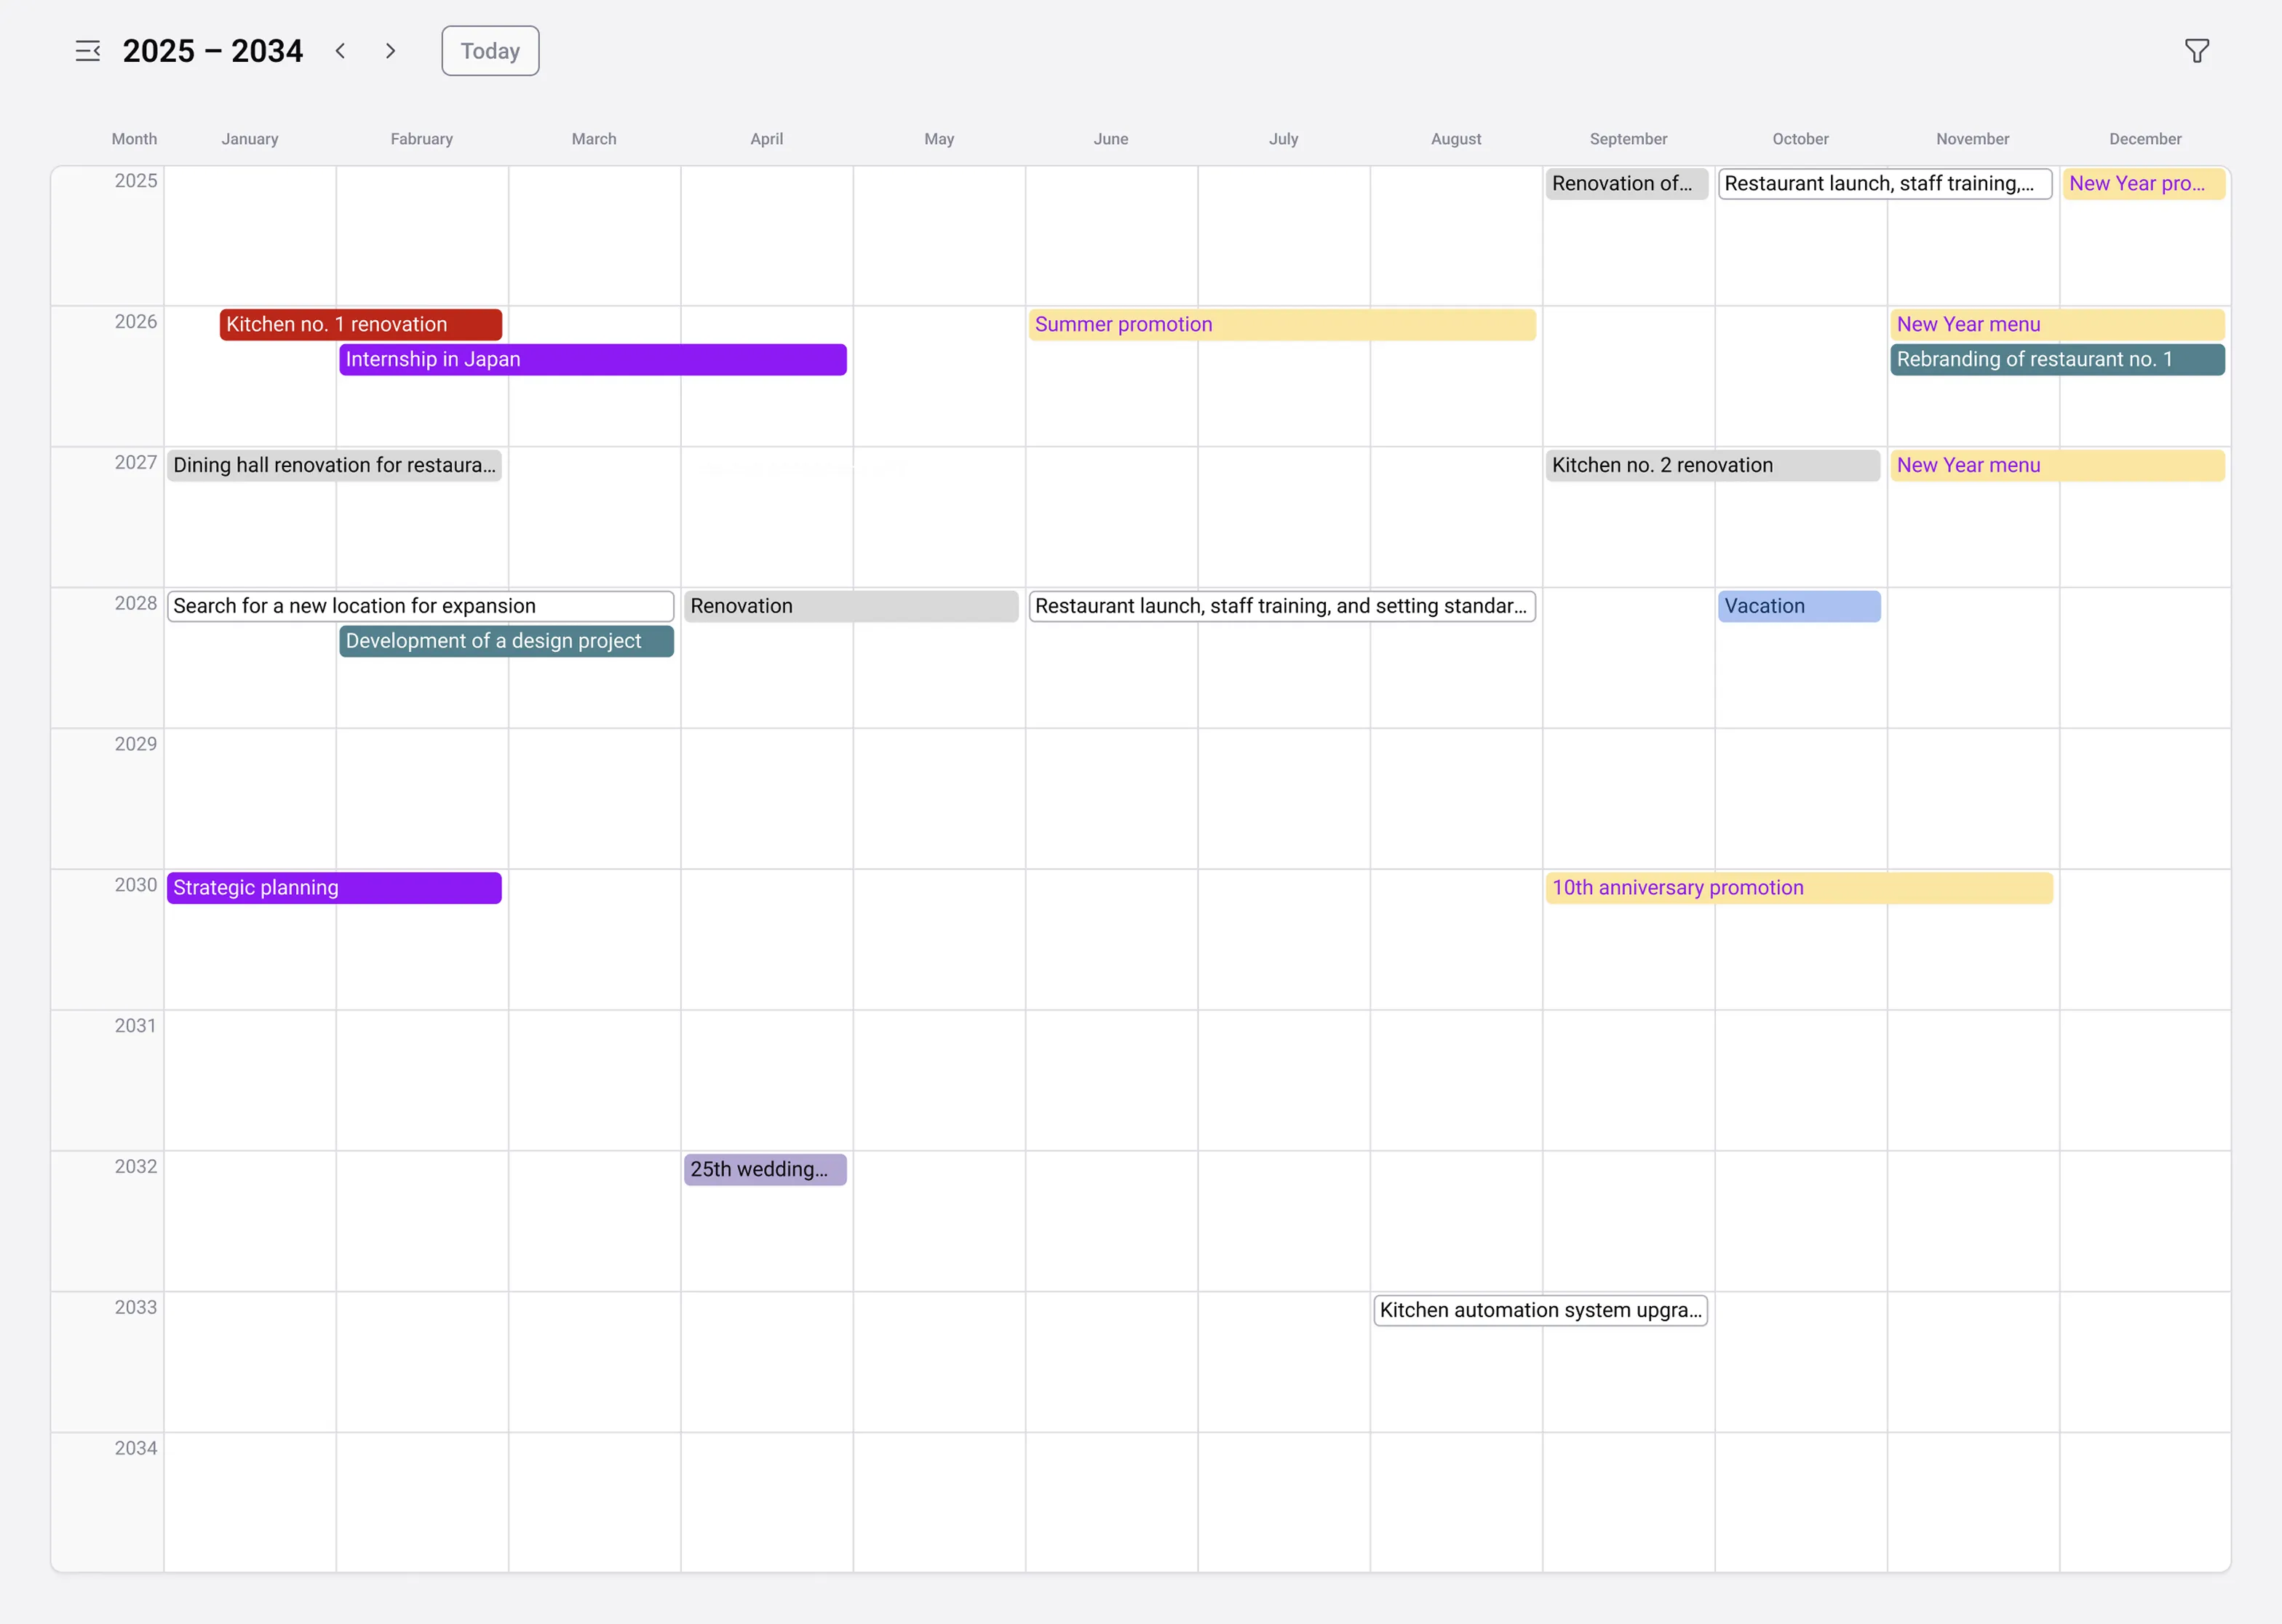Select Internship in Japan event
The width and height of the screenshot is (2282, 1624).
click(592, 359)
